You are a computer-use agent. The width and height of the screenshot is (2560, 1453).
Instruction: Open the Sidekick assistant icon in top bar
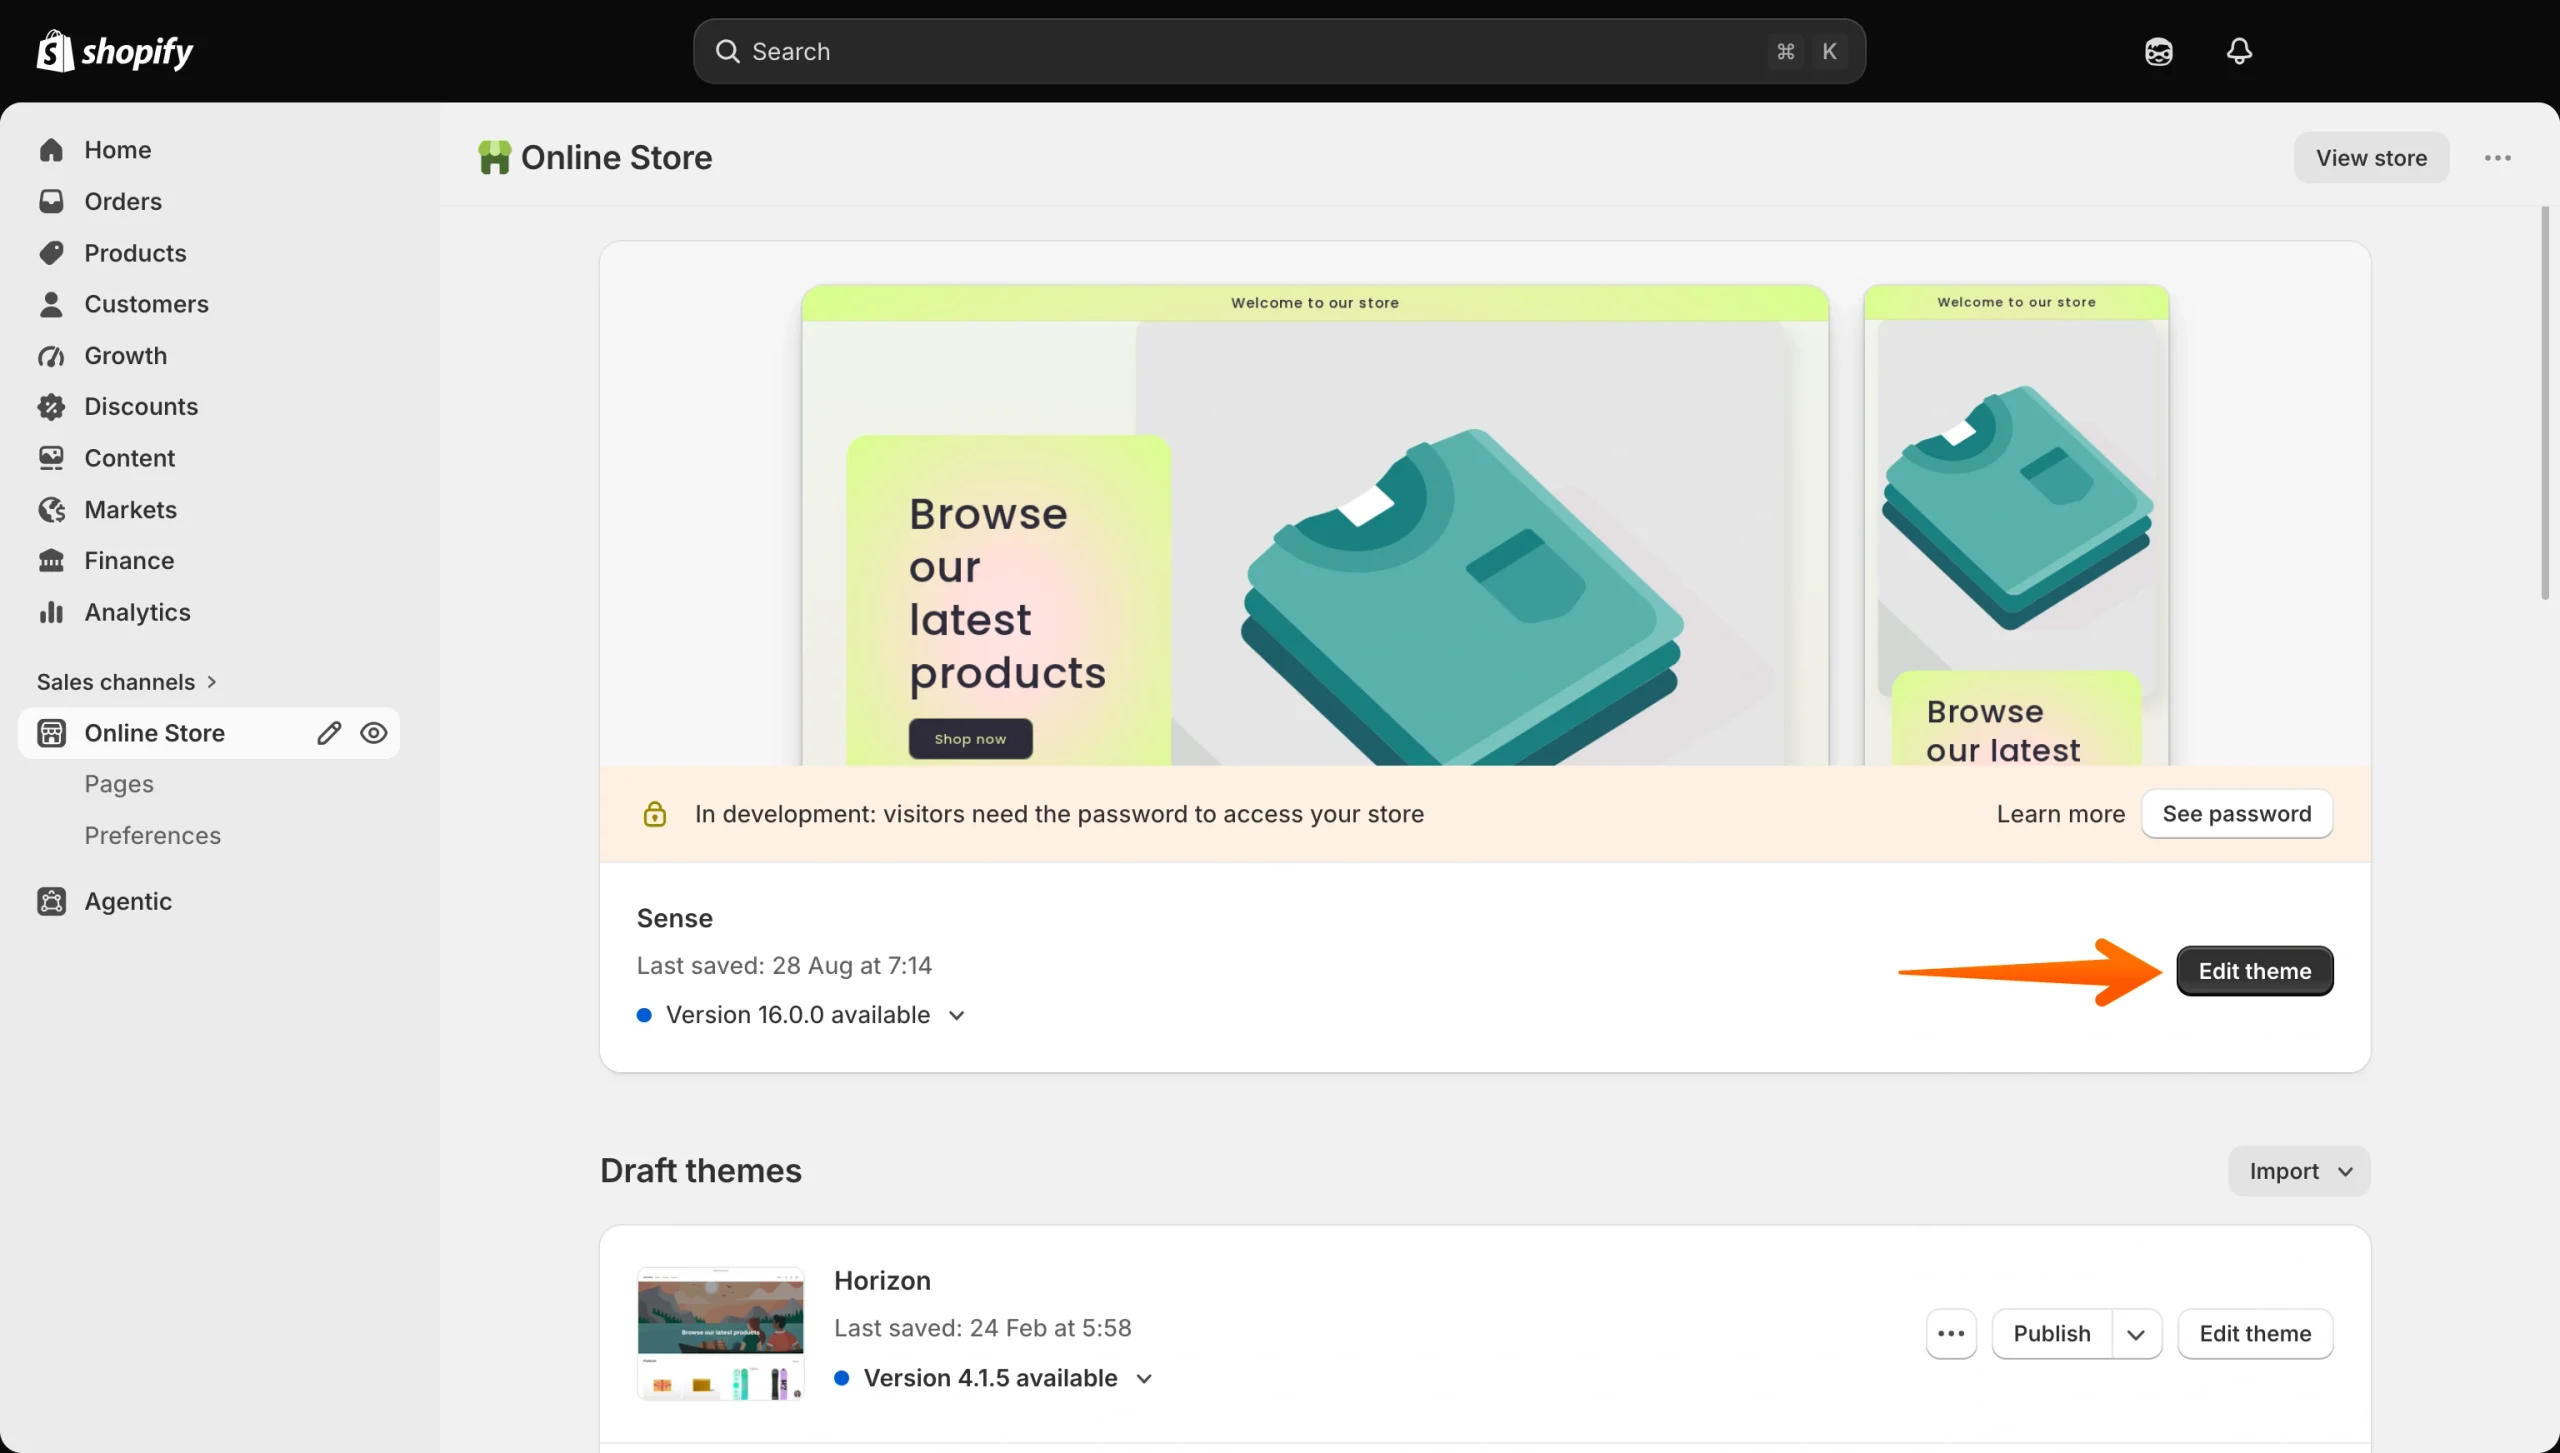tap(2159, 51)
